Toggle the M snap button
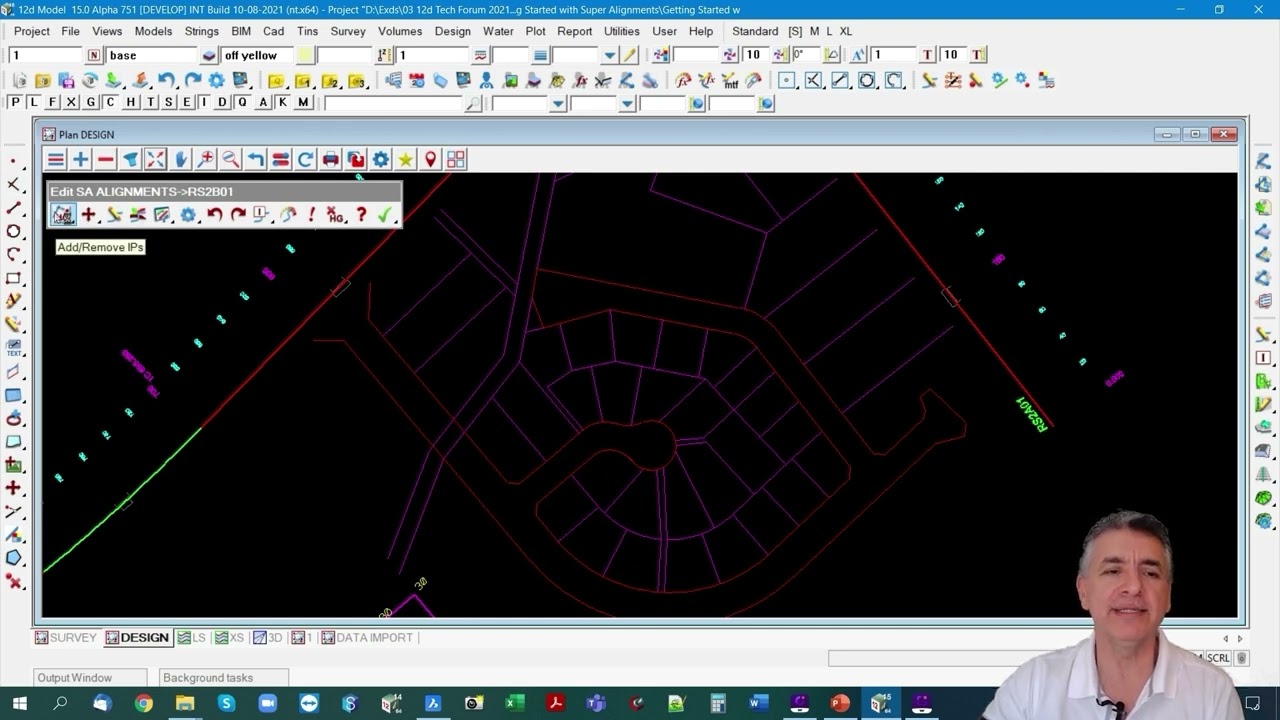This screenshot has width=1280, height=720. [x=303, y=103]
